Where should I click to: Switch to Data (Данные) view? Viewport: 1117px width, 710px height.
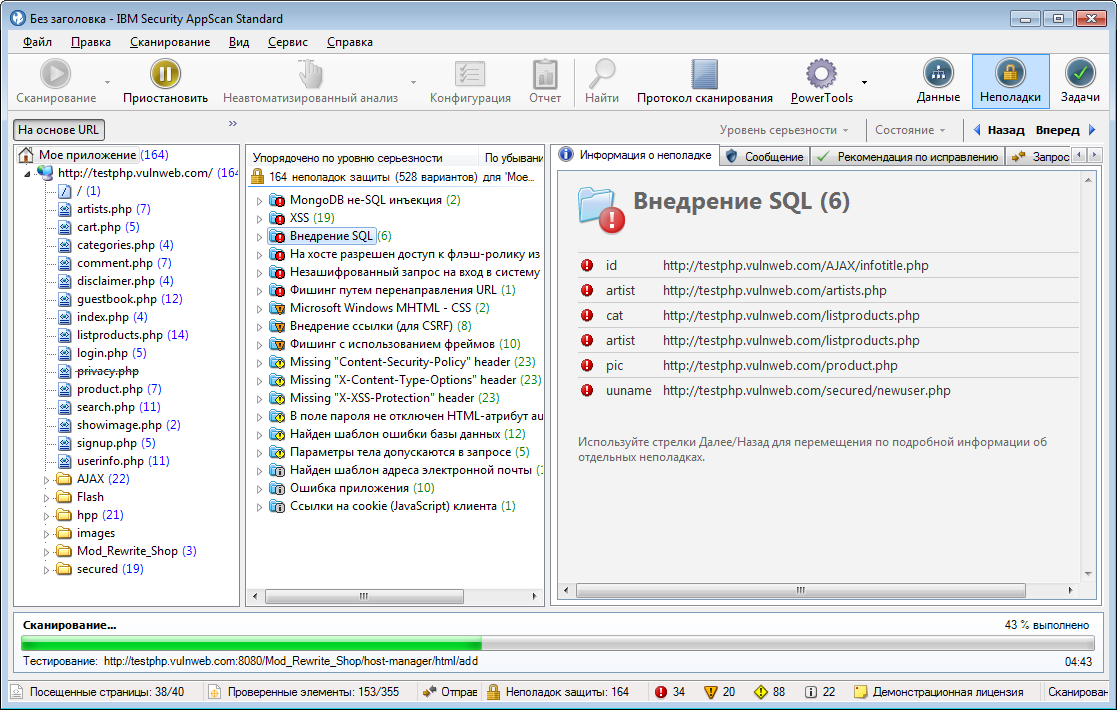938,74
